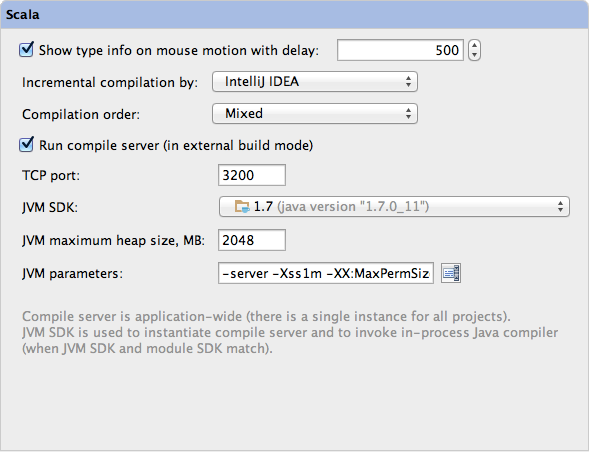The height and width of the screenshot is (452, 589).
Task: Click JVM maximum heap size field
Action: click(x=252, y=240)
